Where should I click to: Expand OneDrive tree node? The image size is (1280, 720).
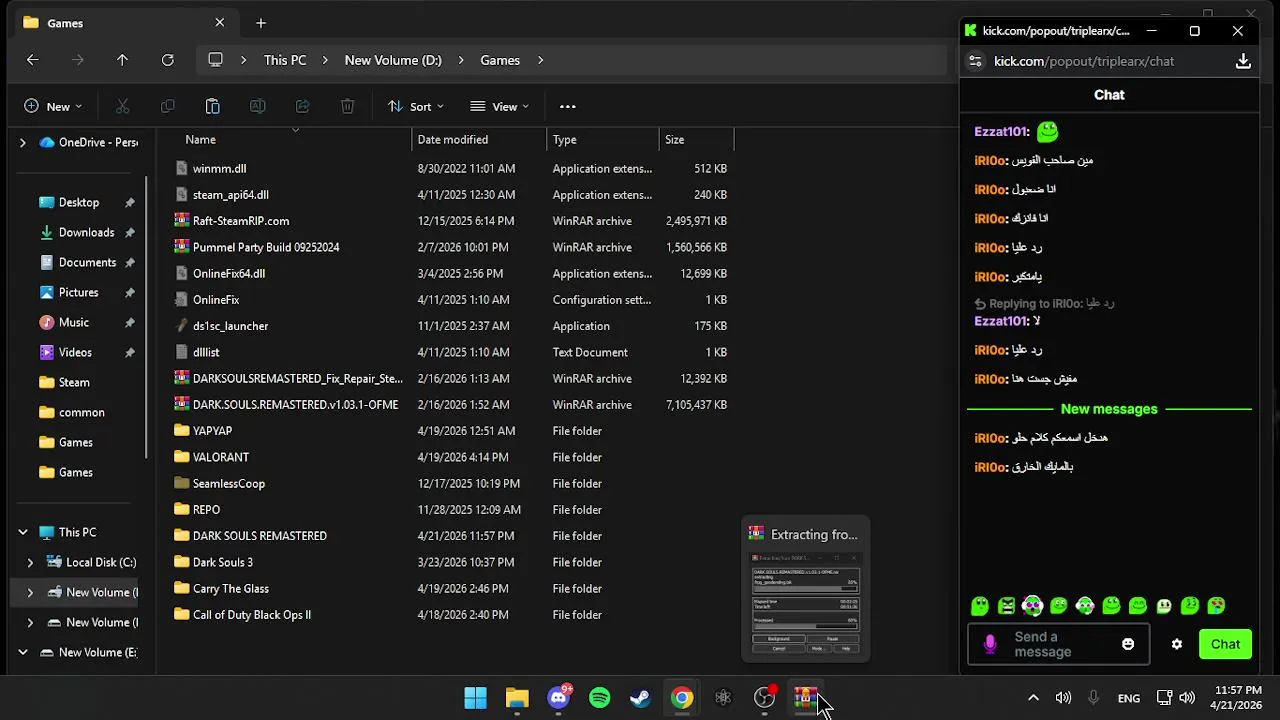22,142
